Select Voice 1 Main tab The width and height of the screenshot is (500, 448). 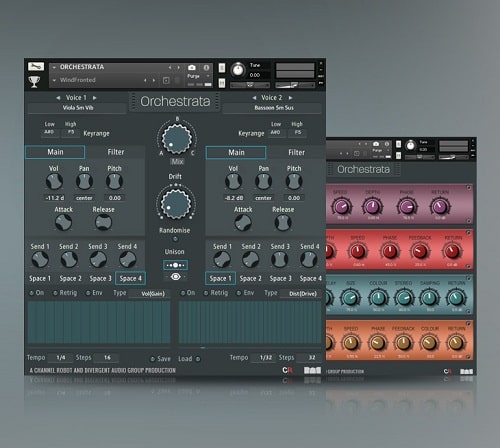(55, 152)
